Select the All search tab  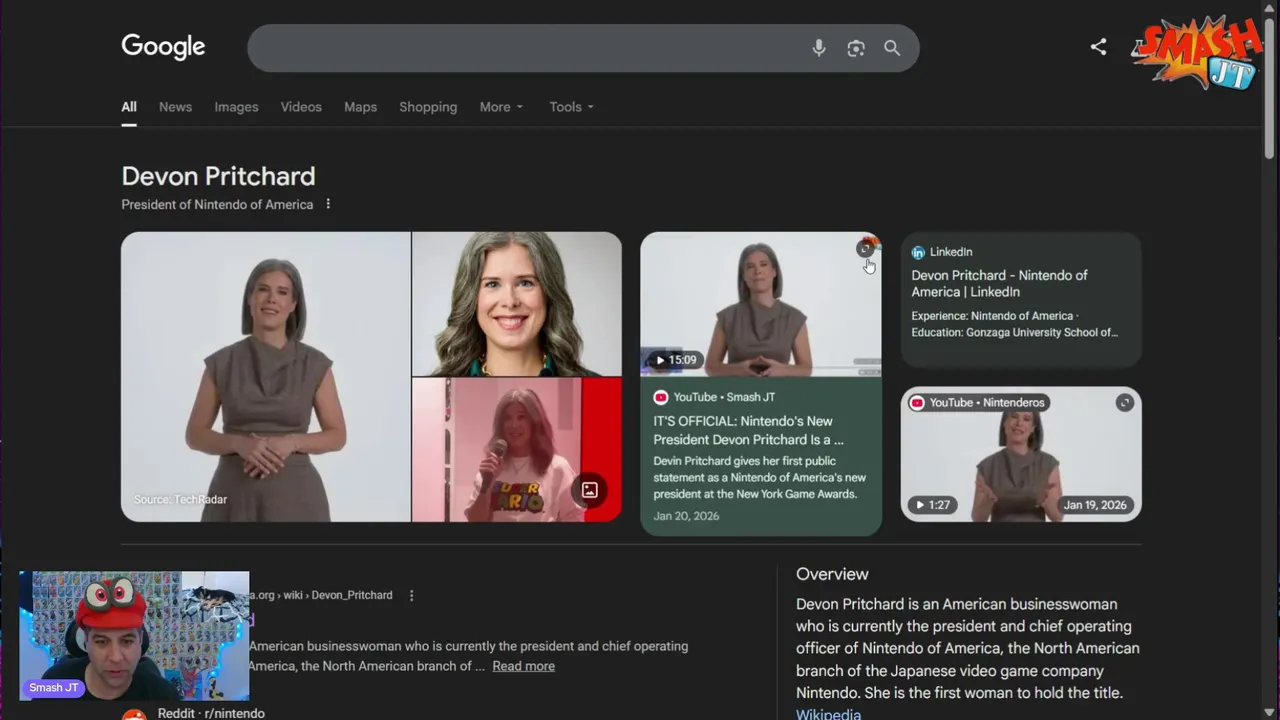[129, 107]
